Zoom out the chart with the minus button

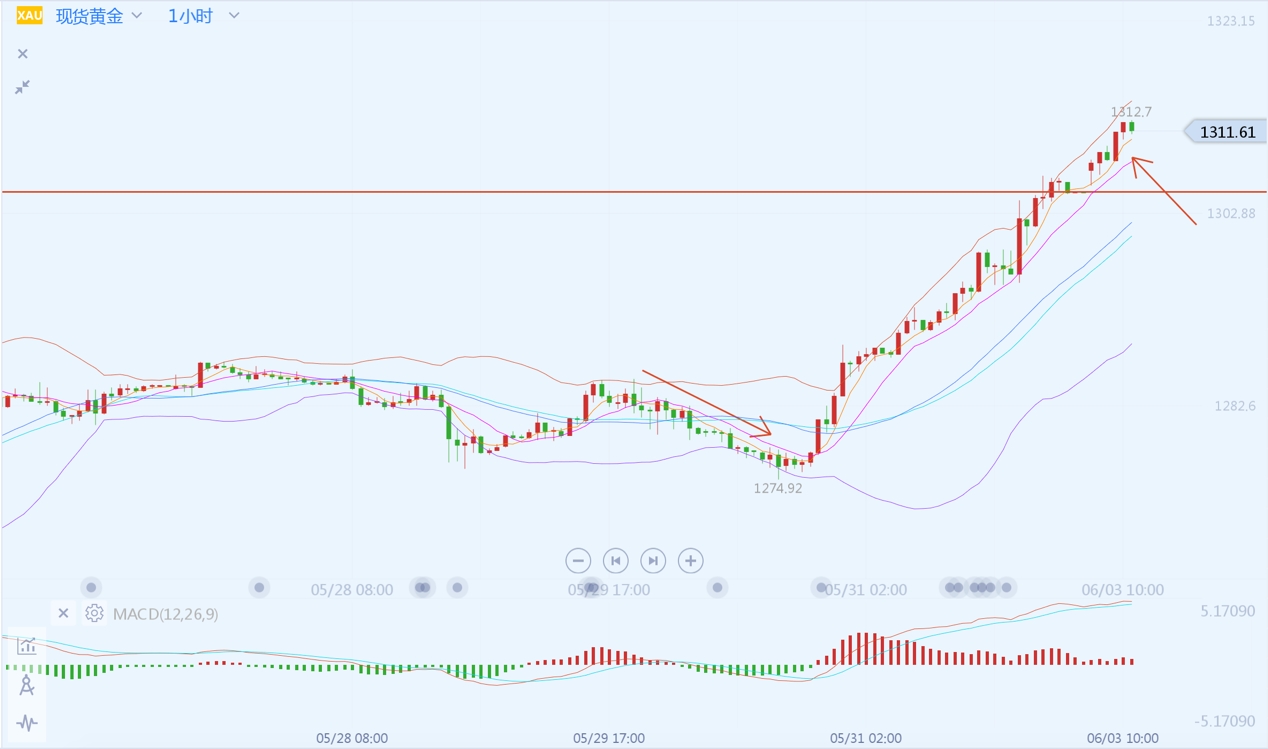point(578,560)
